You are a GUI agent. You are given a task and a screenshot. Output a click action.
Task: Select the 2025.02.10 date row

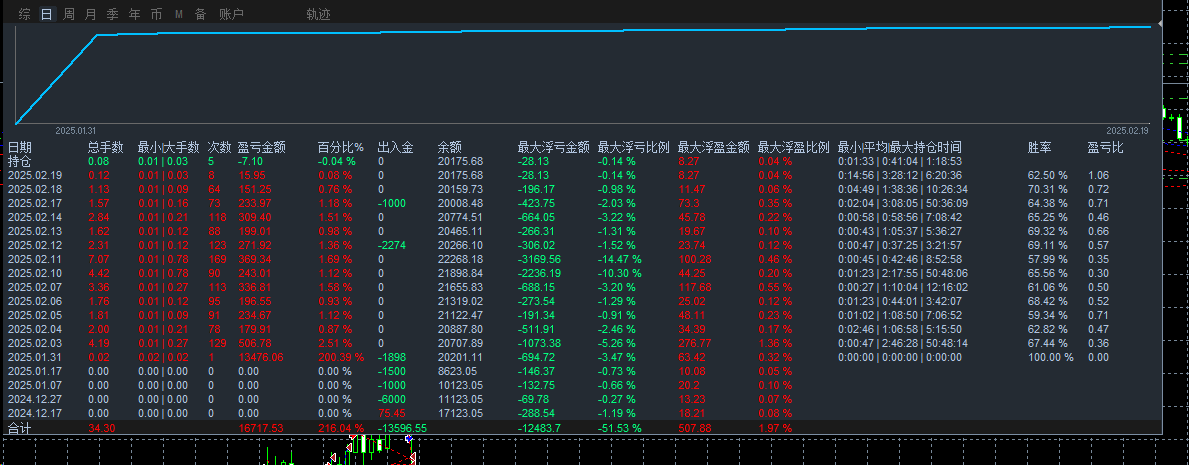point(36,273)
